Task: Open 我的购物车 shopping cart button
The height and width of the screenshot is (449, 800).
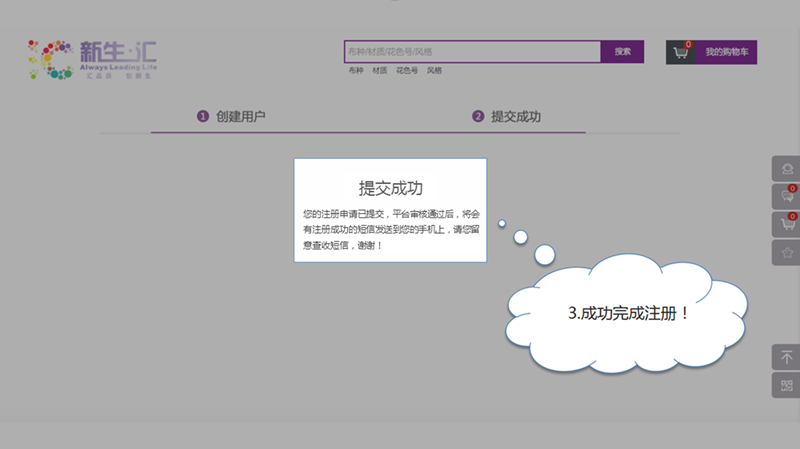Action: pyautogui.click(x=727, y=52)
